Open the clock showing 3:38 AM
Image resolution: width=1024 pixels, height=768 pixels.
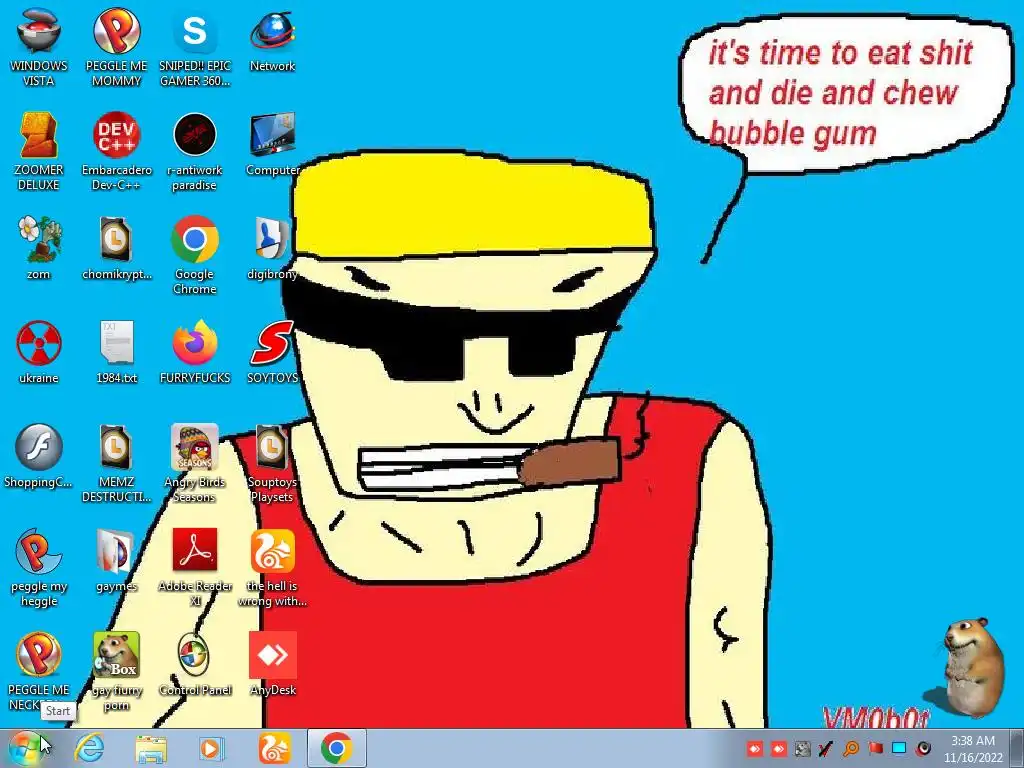pos(973,748)
